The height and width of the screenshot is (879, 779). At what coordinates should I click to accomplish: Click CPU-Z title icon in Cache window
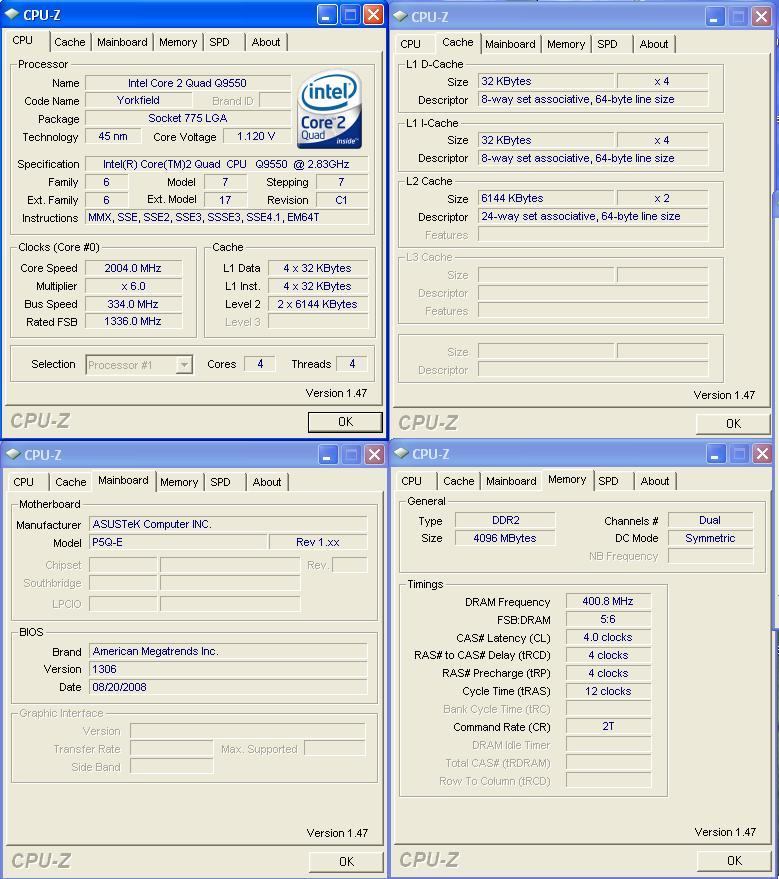pyautogui.click(x=400, y=16)
